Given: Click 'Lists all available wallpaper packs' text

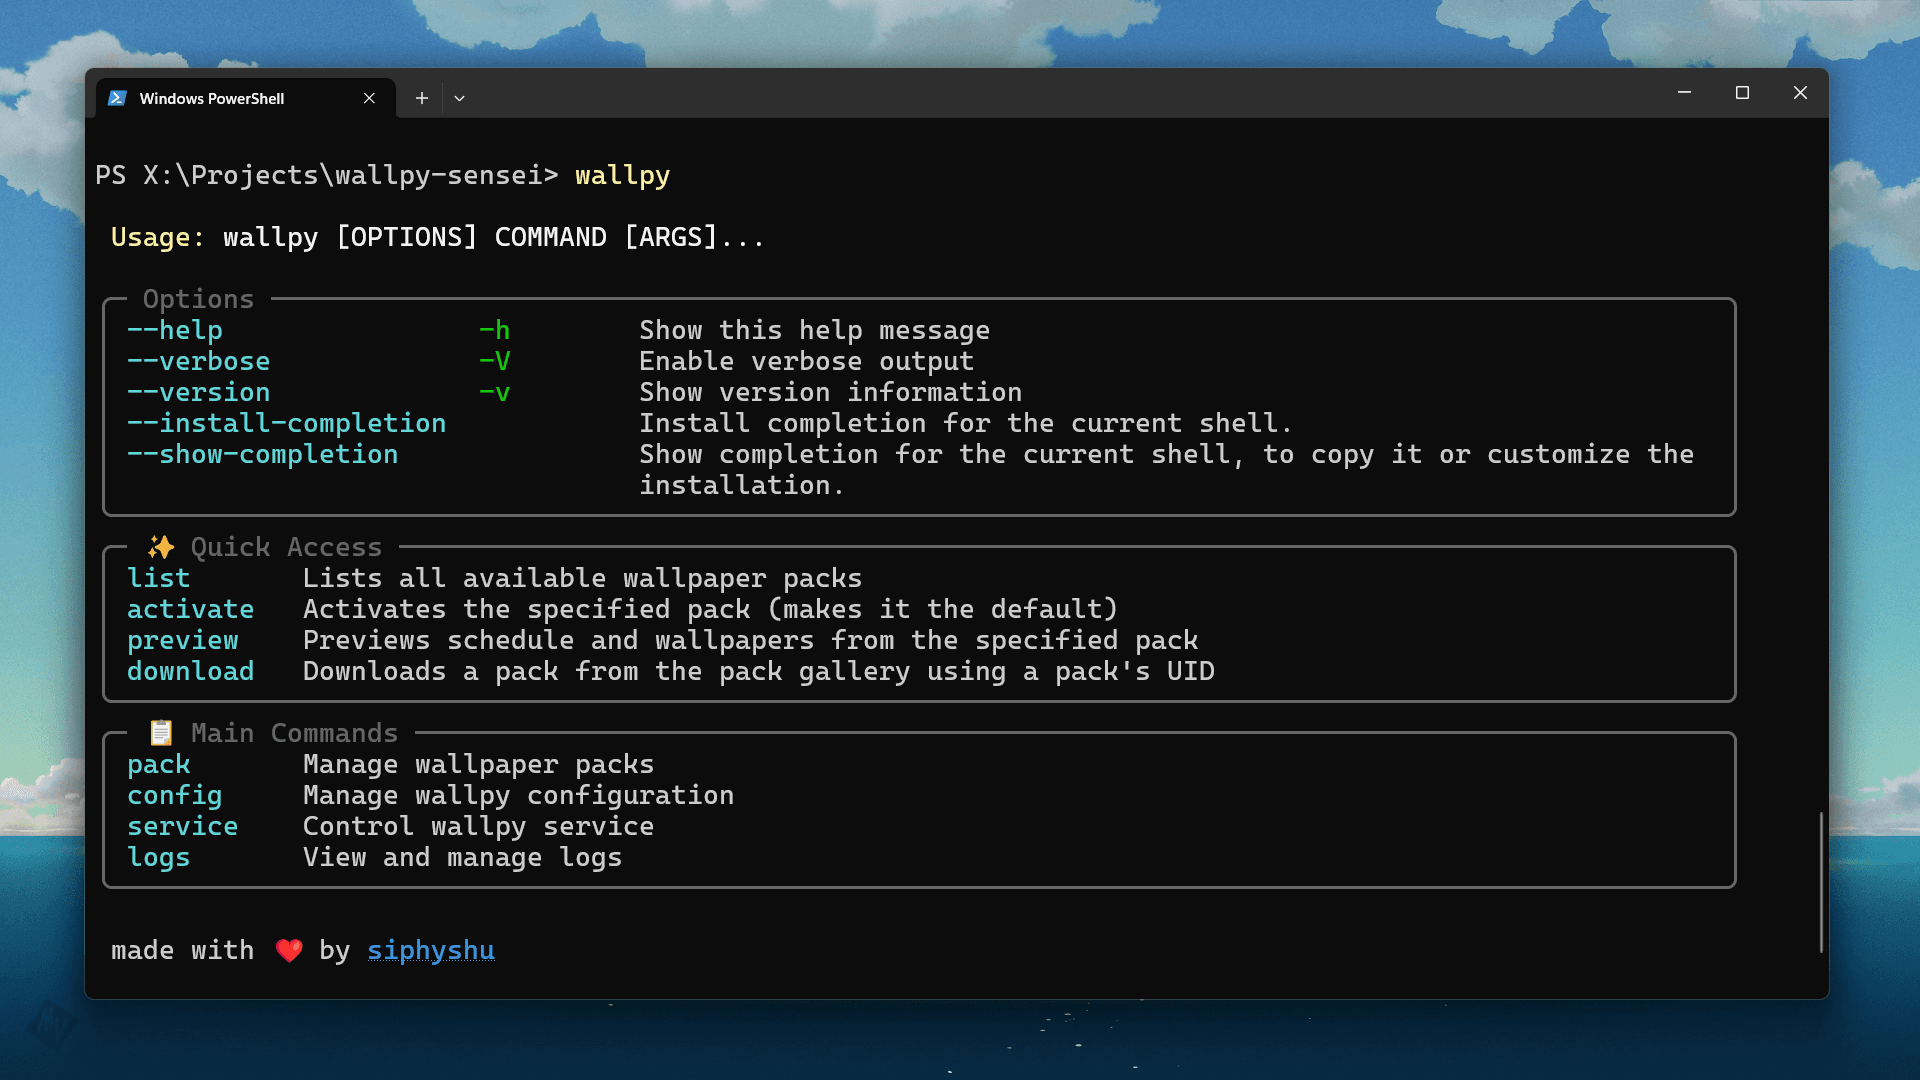Looking at the screenshot, I should tap(583, 578).
